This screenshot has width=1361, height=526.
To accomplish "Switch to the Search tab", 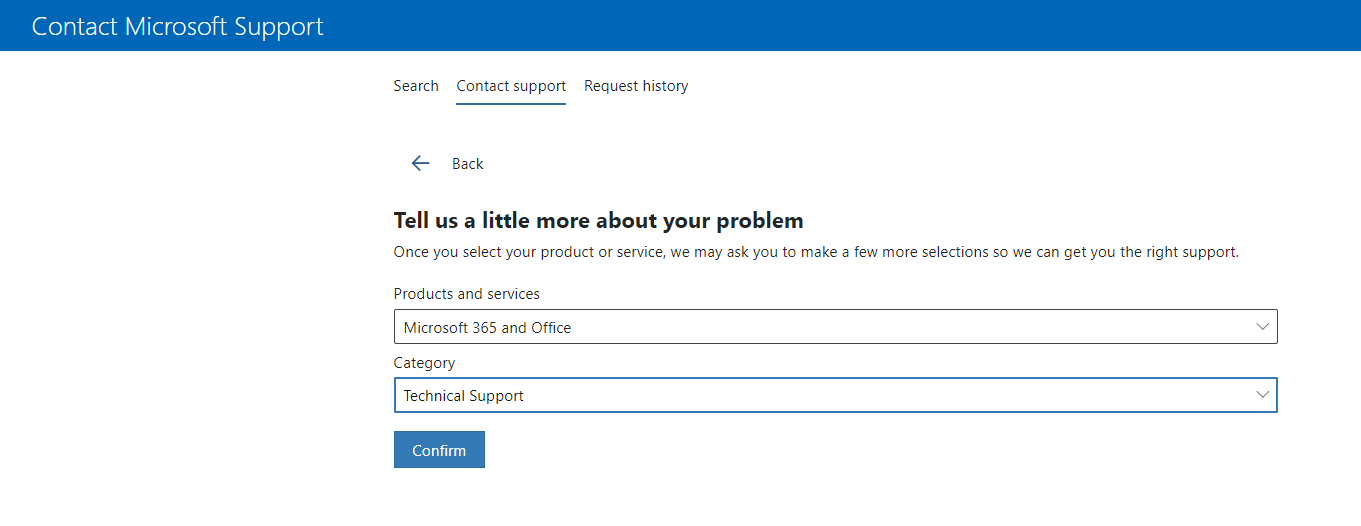I will (416, 86).
